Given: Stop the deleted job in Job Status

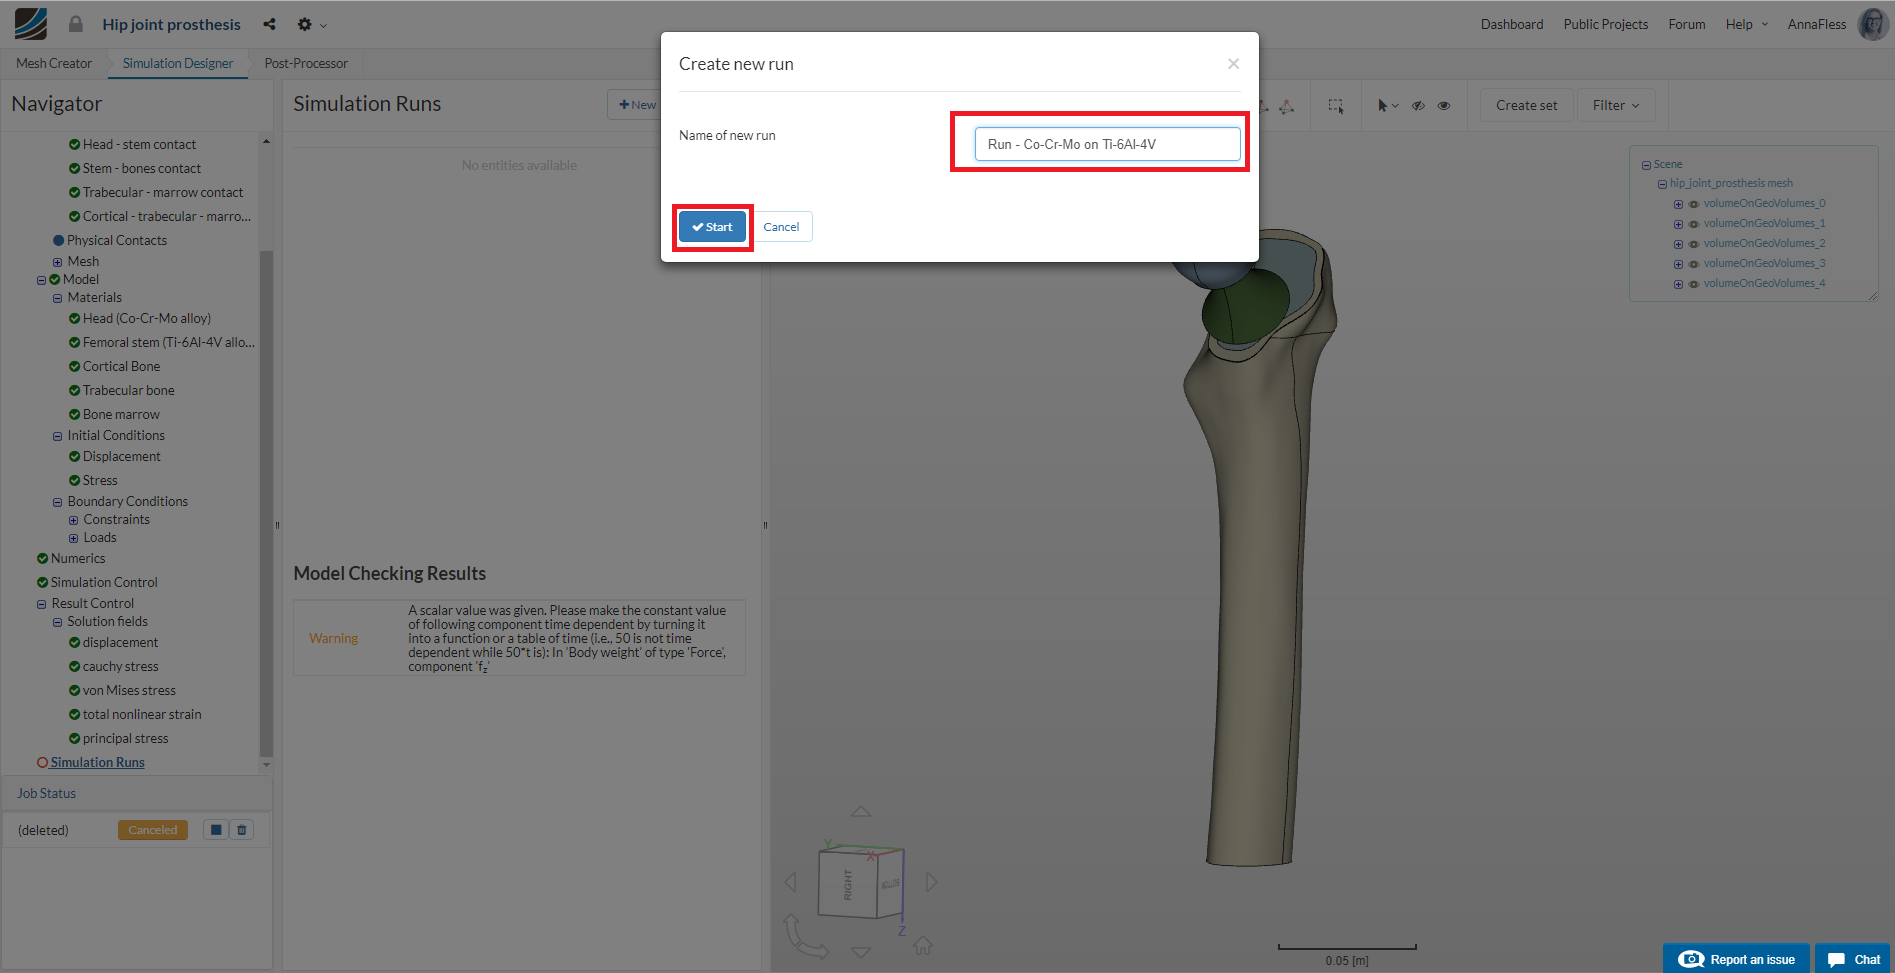Looking at the screenshot, I should click(x=215, y=830).
